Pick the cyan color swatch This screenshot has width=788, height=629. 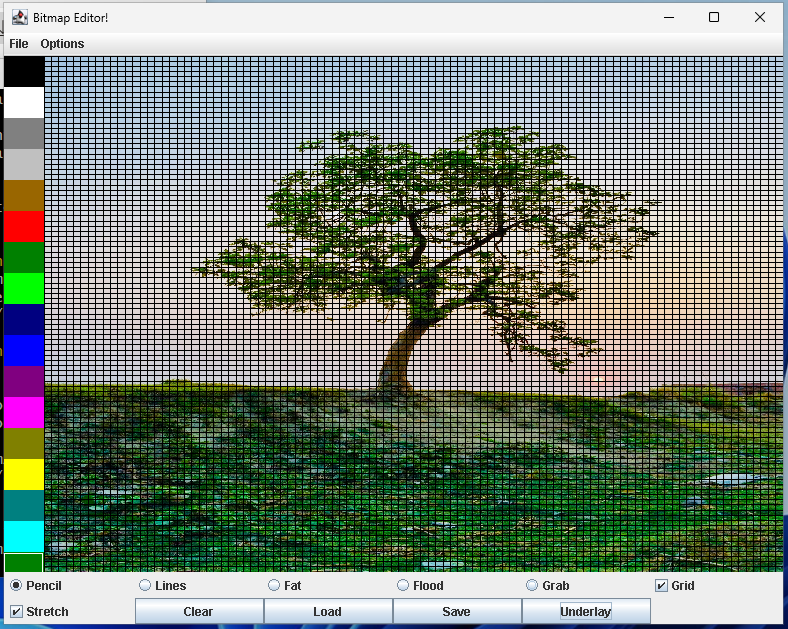[x=24, y=536]
